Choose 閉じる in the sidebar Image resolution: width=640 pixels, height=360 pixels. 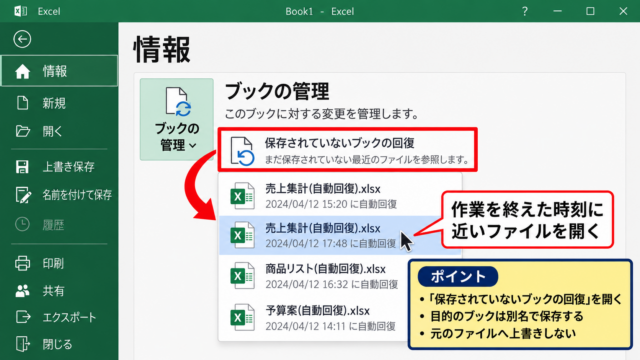[60, 344]
